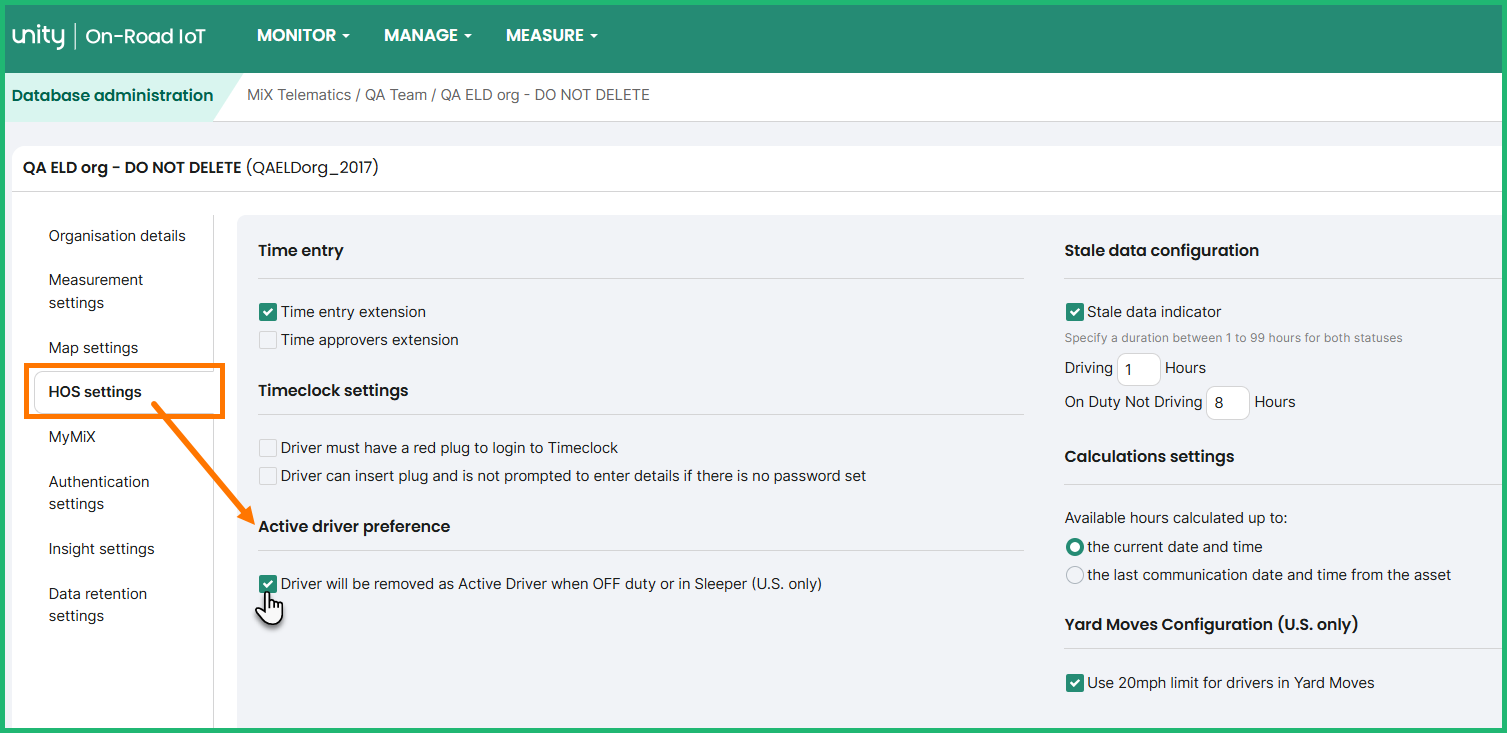Go to Authentication settings section
The height and width of the screenshot is (733, 1507).
(99, 493)
